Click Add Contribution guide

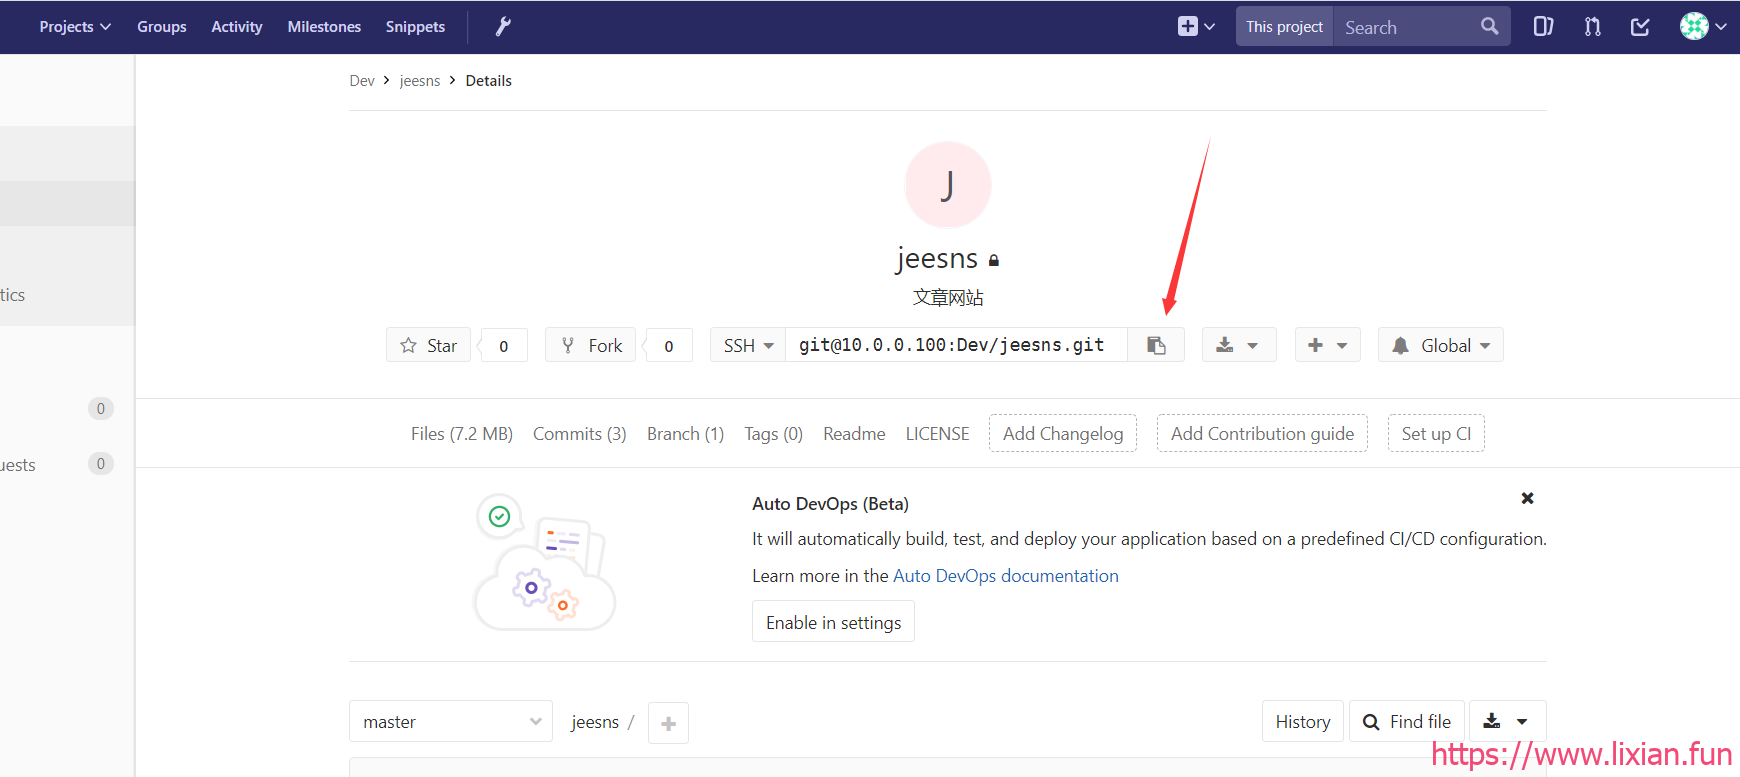pyautogui.click(x=1262, y=434)
